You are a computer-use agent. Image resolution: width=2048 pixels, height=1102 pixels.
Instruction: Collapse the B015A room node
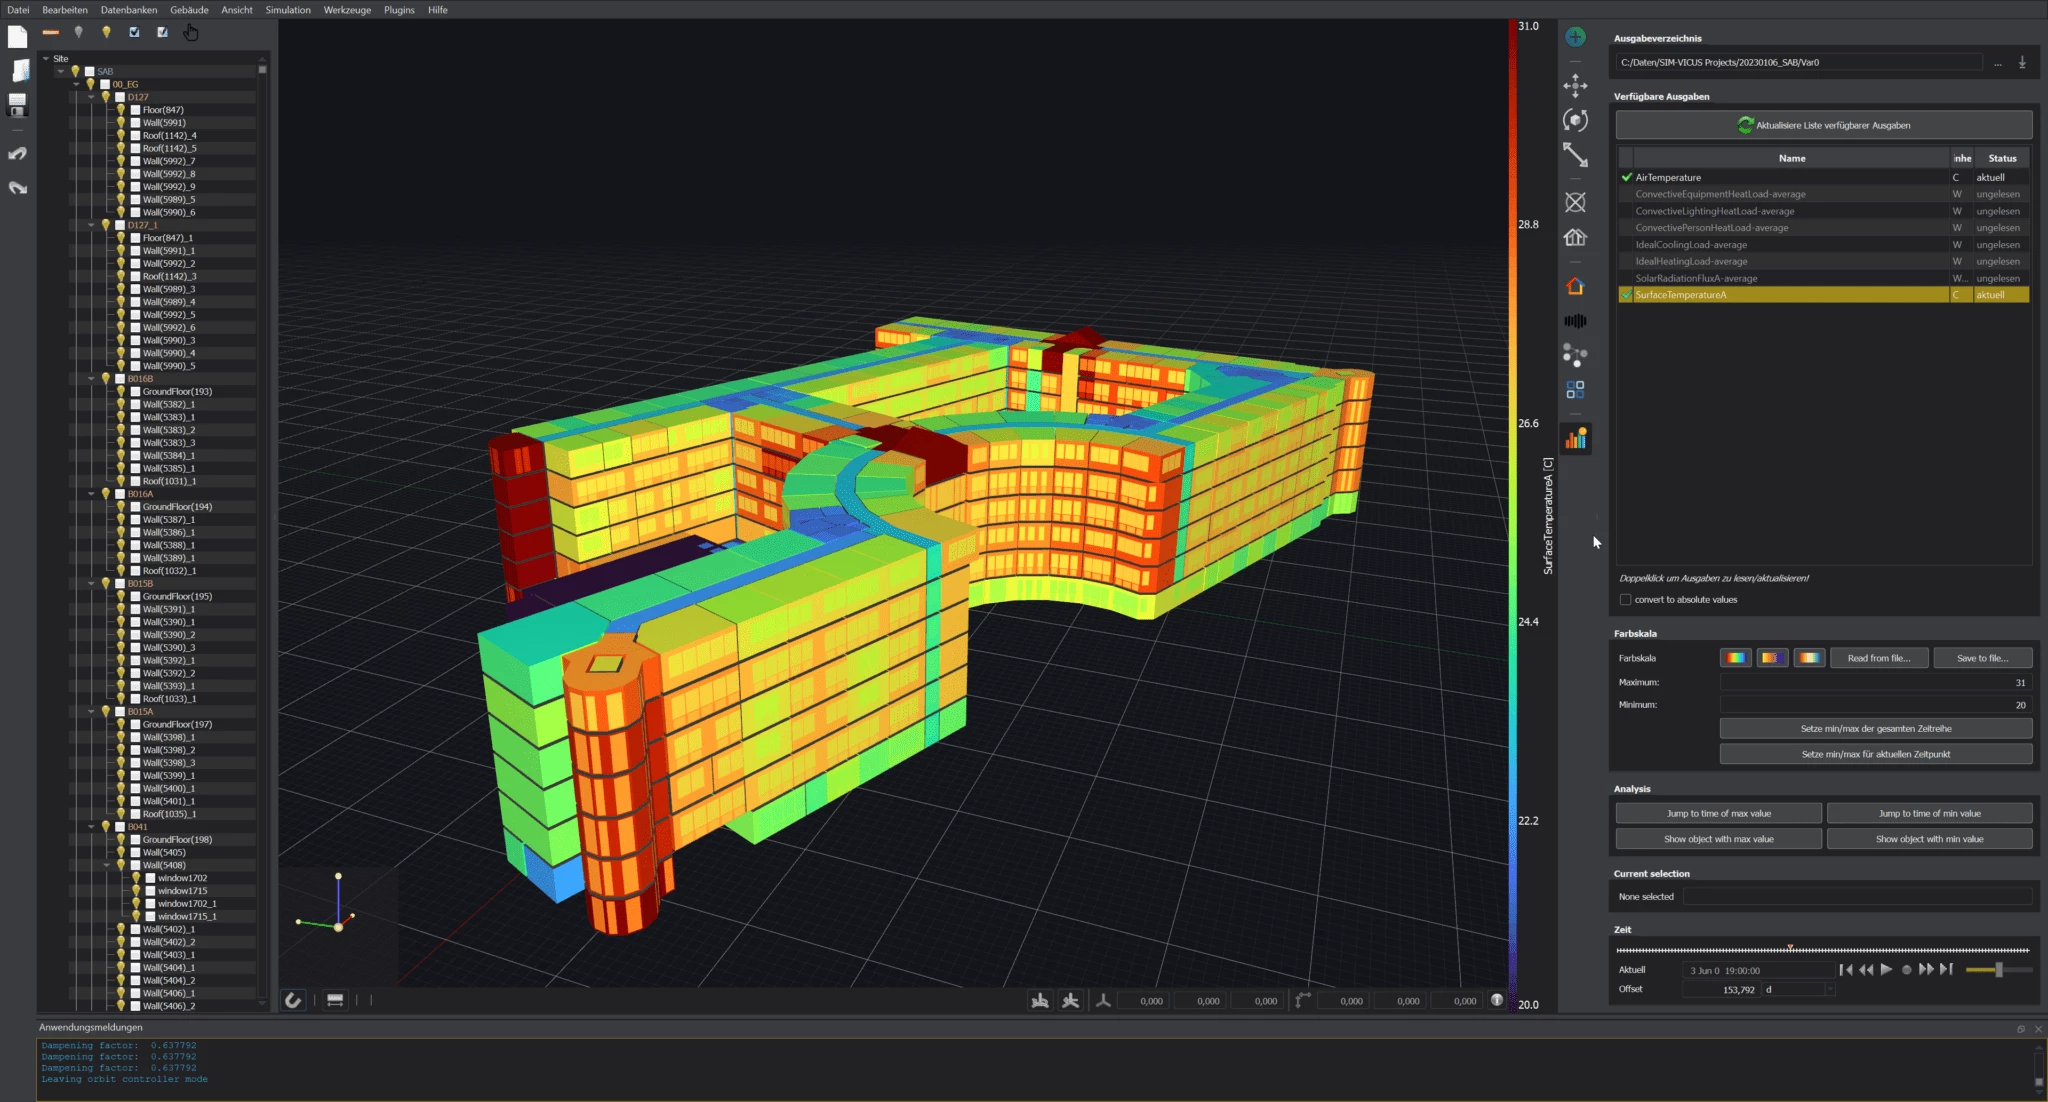91,712
